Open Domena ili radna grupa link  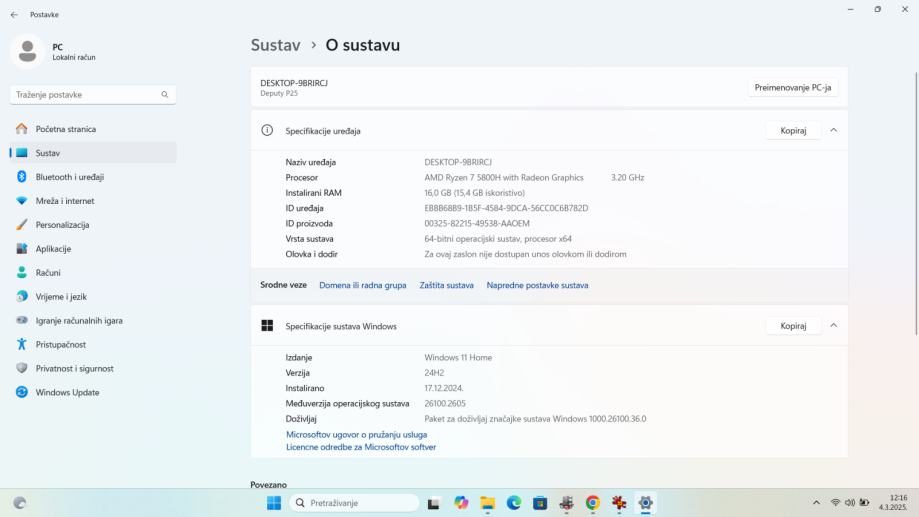(363, 285)
